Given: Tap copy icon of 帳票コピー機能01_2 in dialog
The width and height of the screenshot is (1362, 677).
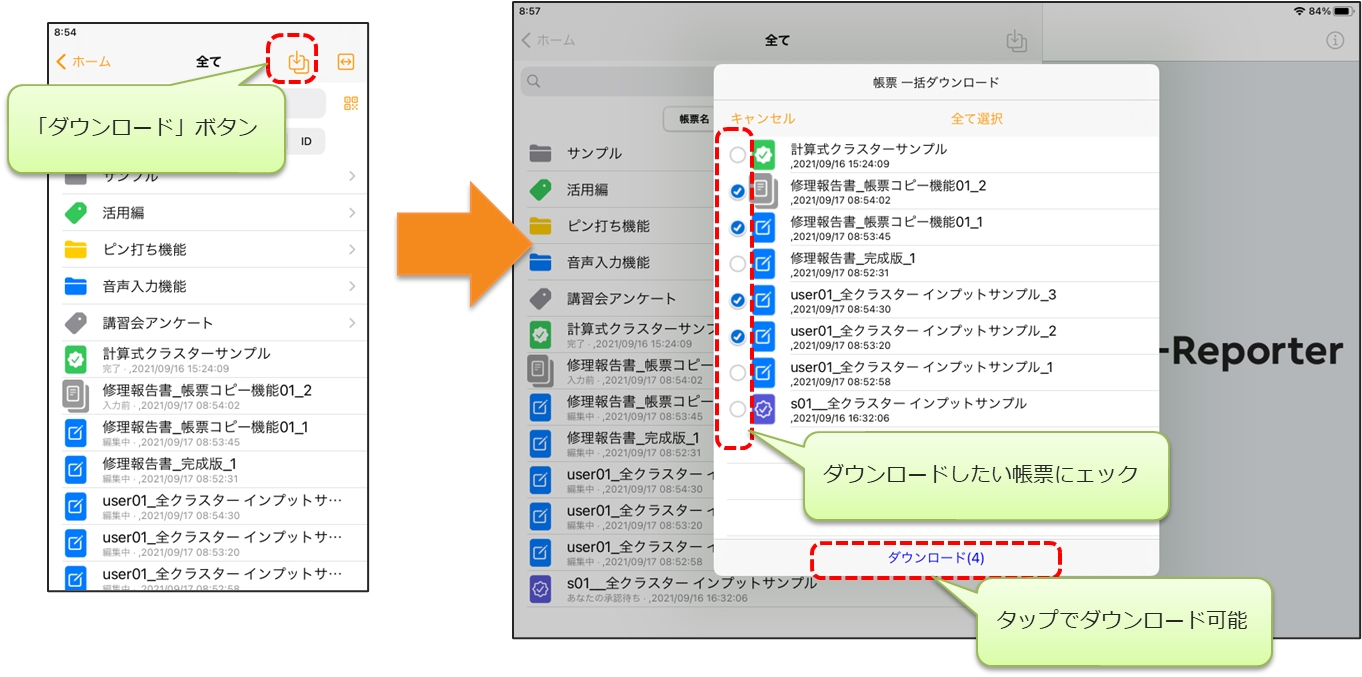Looking at the screenshot, I should click(x=764, y=191).
